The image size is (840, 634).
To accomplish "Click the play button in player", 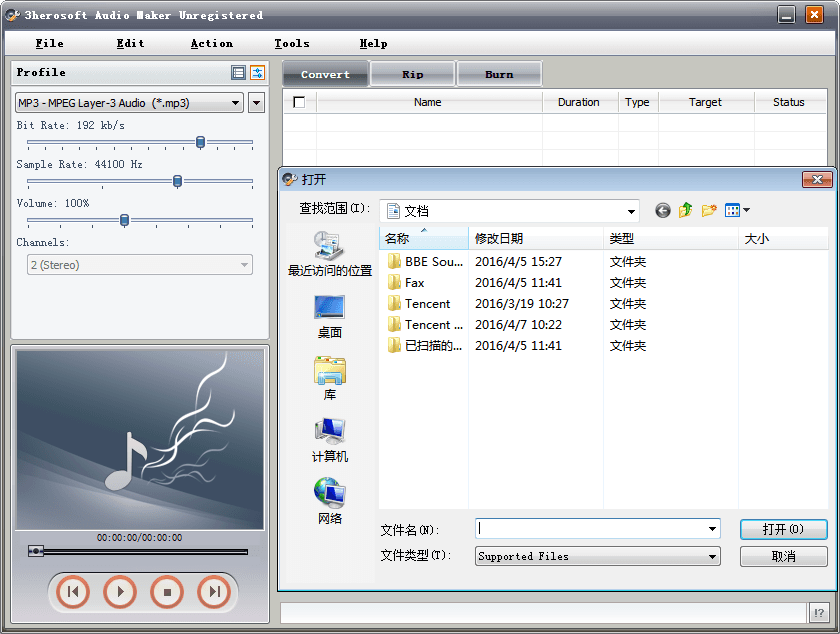I will click(119, 592).
